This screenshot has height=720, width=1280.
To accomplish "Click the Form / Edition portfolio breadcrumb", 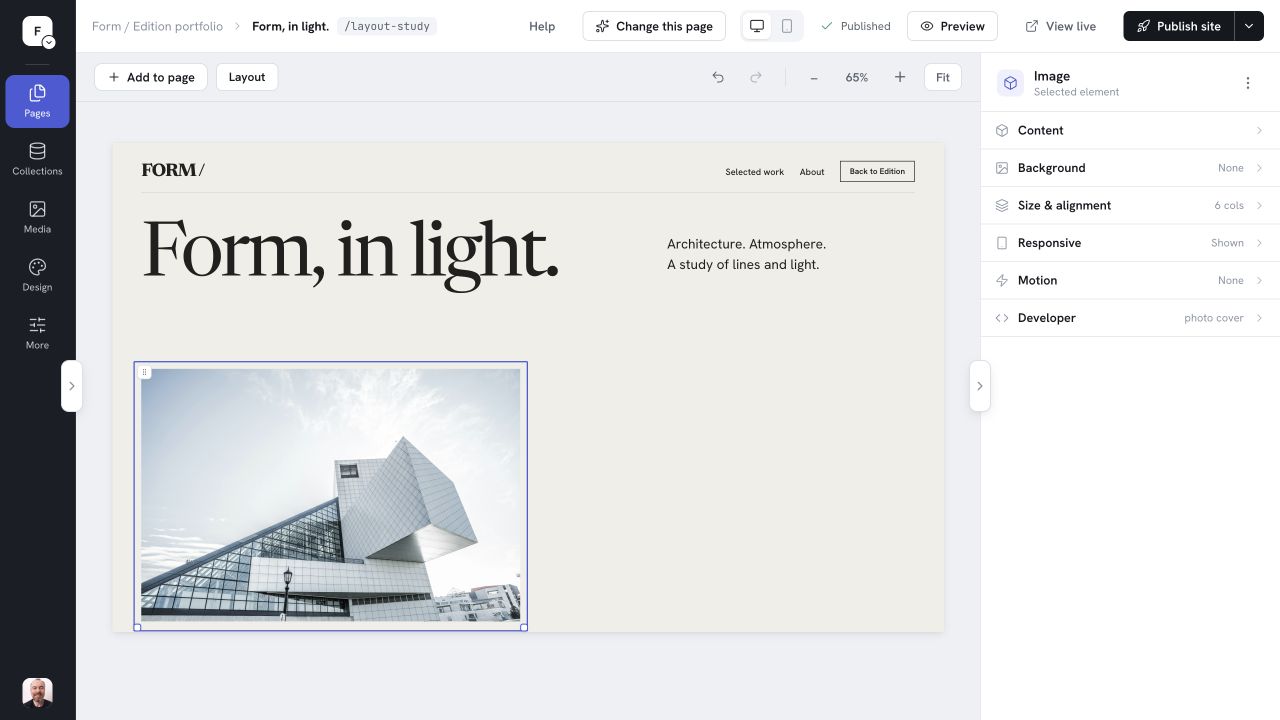I will 157,26.
